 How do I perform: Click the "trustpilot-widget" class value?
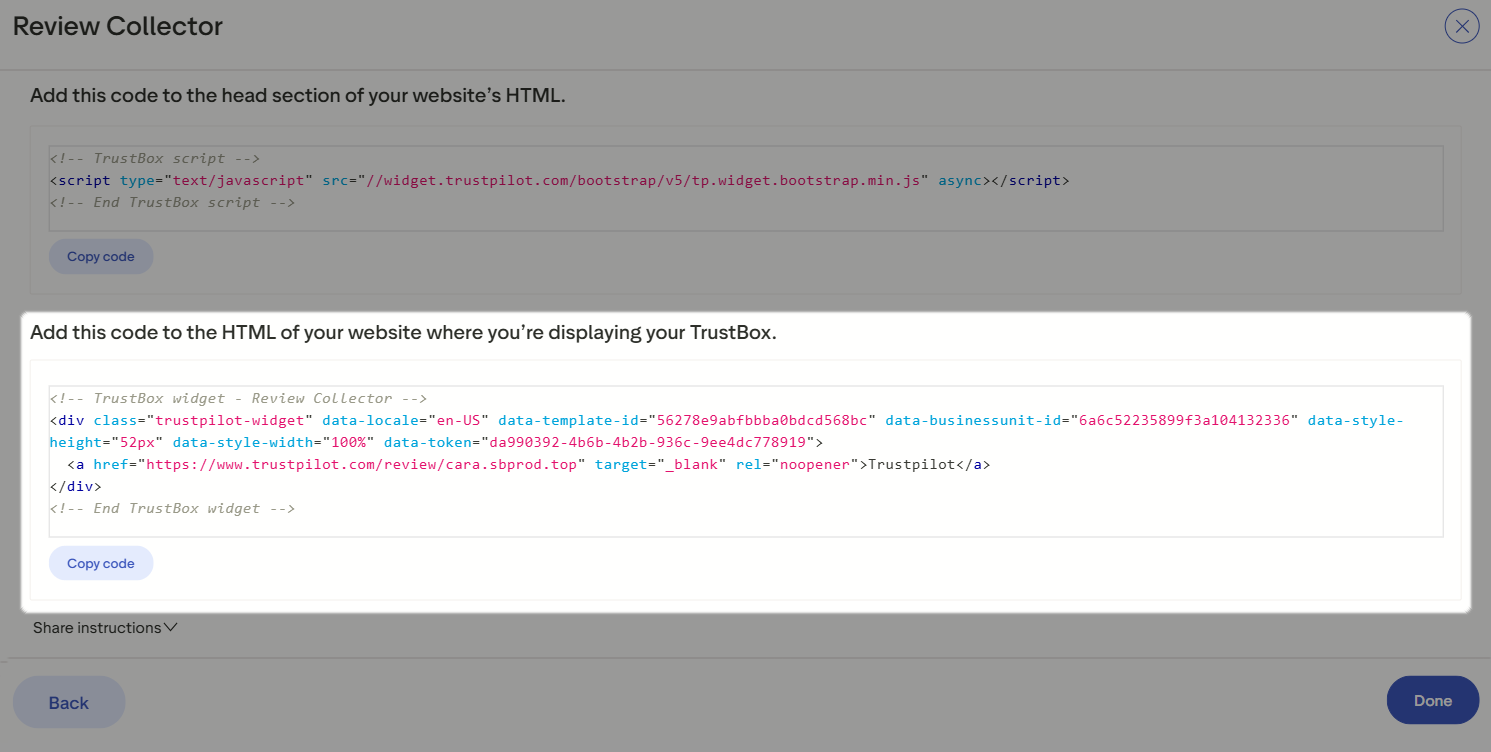[x=230, y=420]
